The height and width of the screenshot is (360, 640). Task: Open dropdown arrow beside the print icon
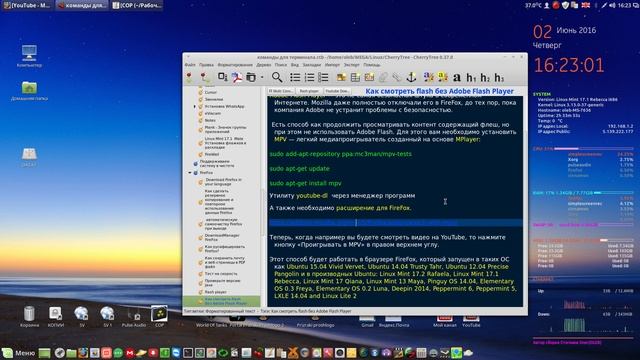click(262, 77)
